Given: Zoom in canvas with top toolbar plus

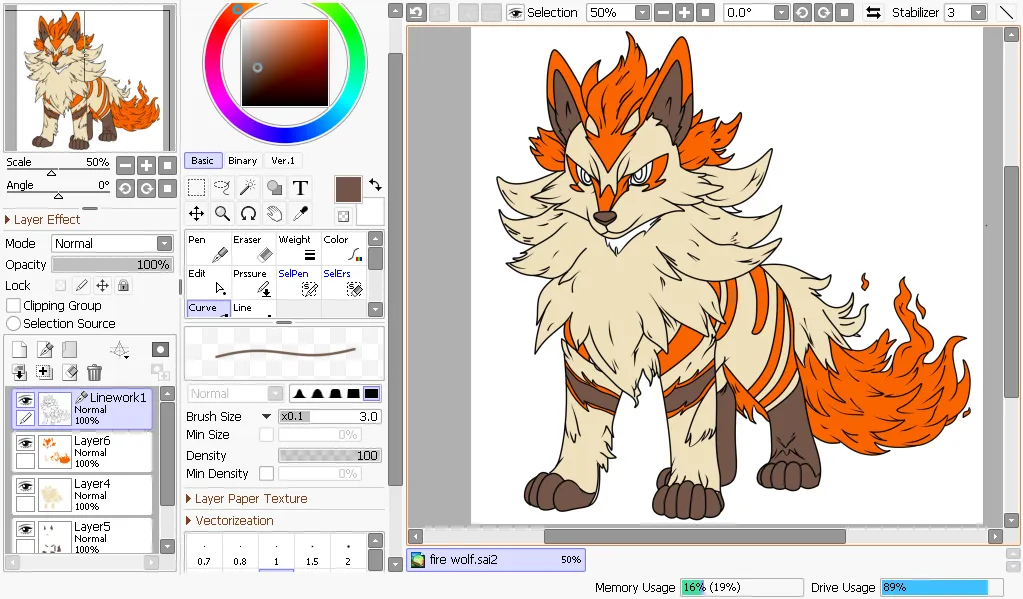Looking at the screenshot, I should 684,12.
